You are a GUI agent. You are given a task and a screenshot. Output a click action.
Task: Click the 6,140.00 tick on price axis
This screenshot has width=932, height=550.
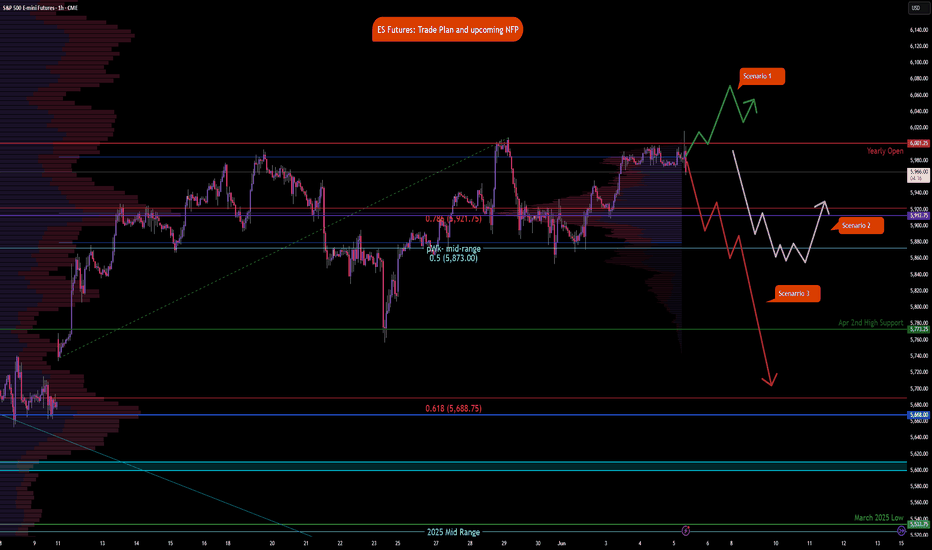tap(918, 30)
